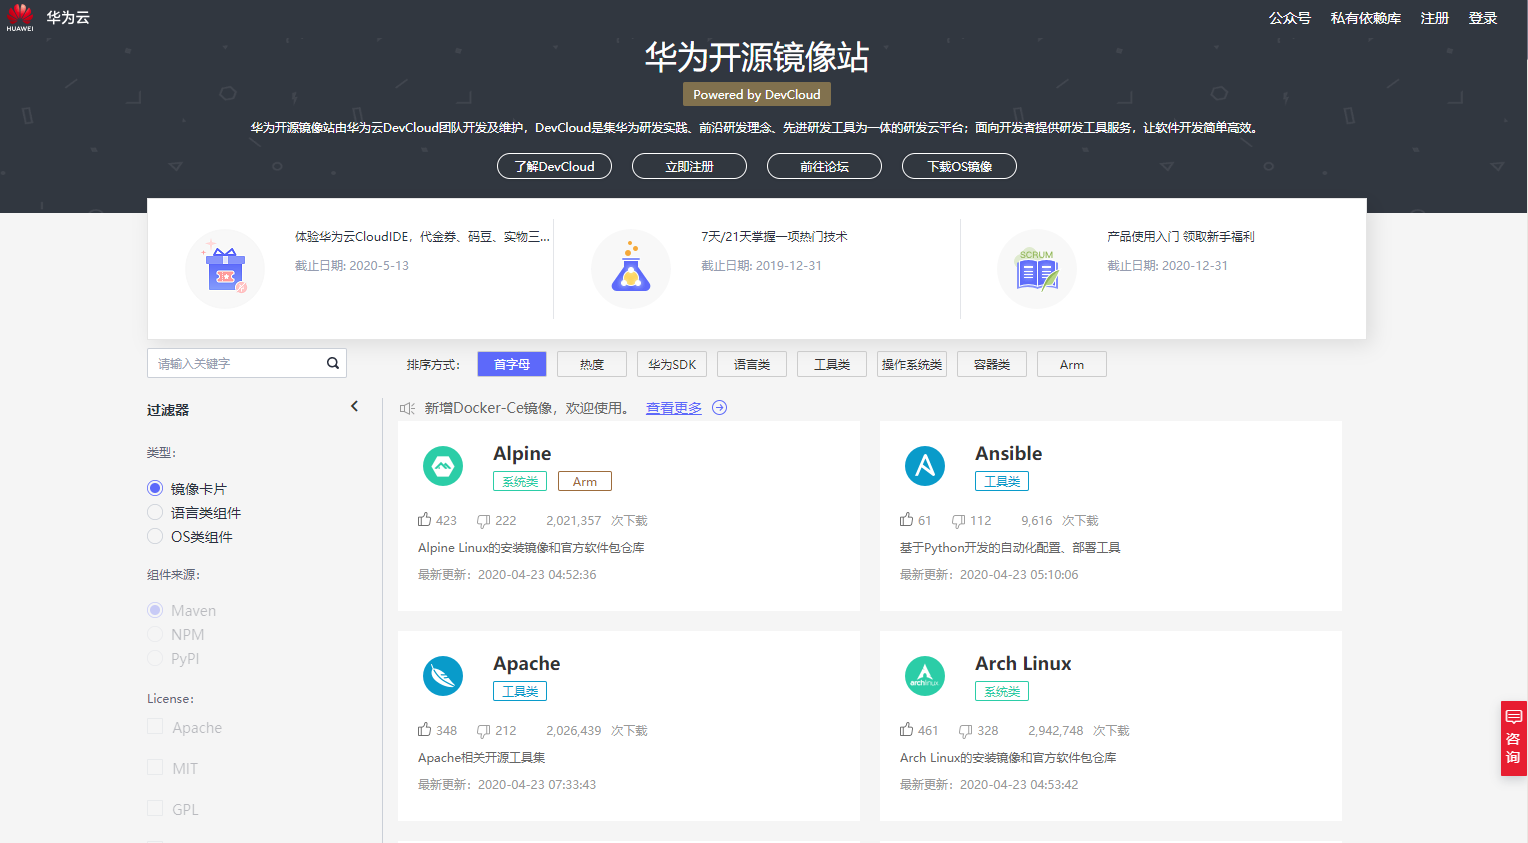This screenshot has width=1528, height=843.
Task: Open 公众号 in top navigation
Action: (1290, 18)
